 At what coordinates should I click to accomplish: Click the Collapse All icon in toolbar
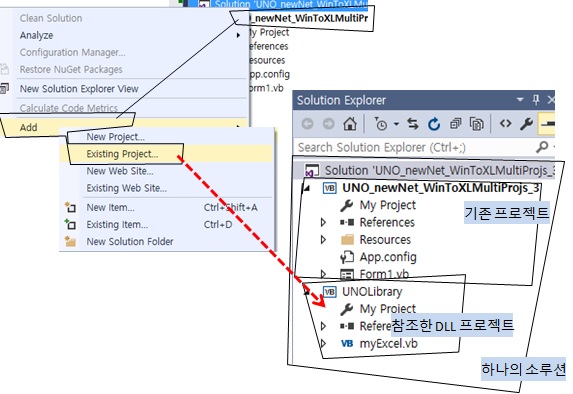pos(455,124)
